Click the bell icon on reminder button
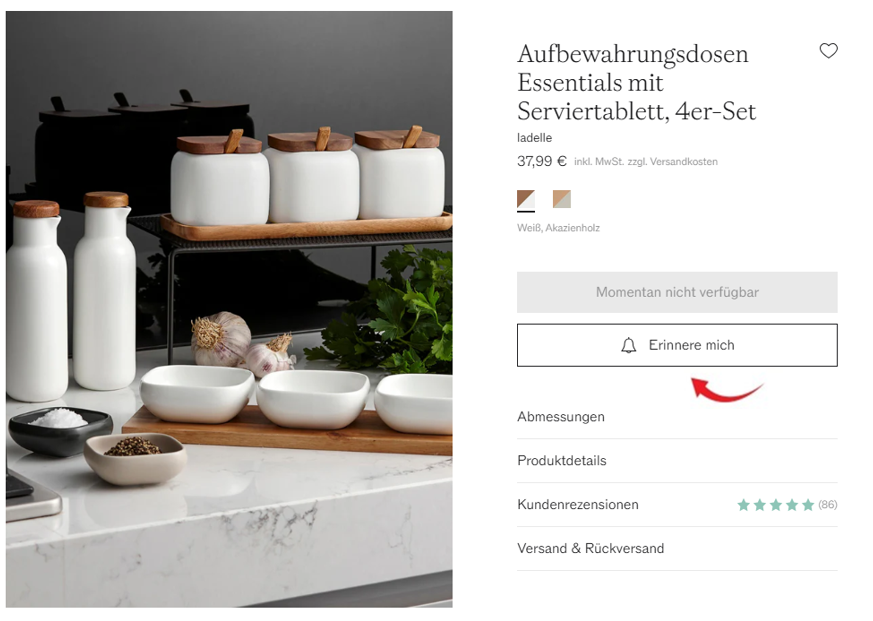This screenshot has width=873, height=621. [x=628, y=345]
